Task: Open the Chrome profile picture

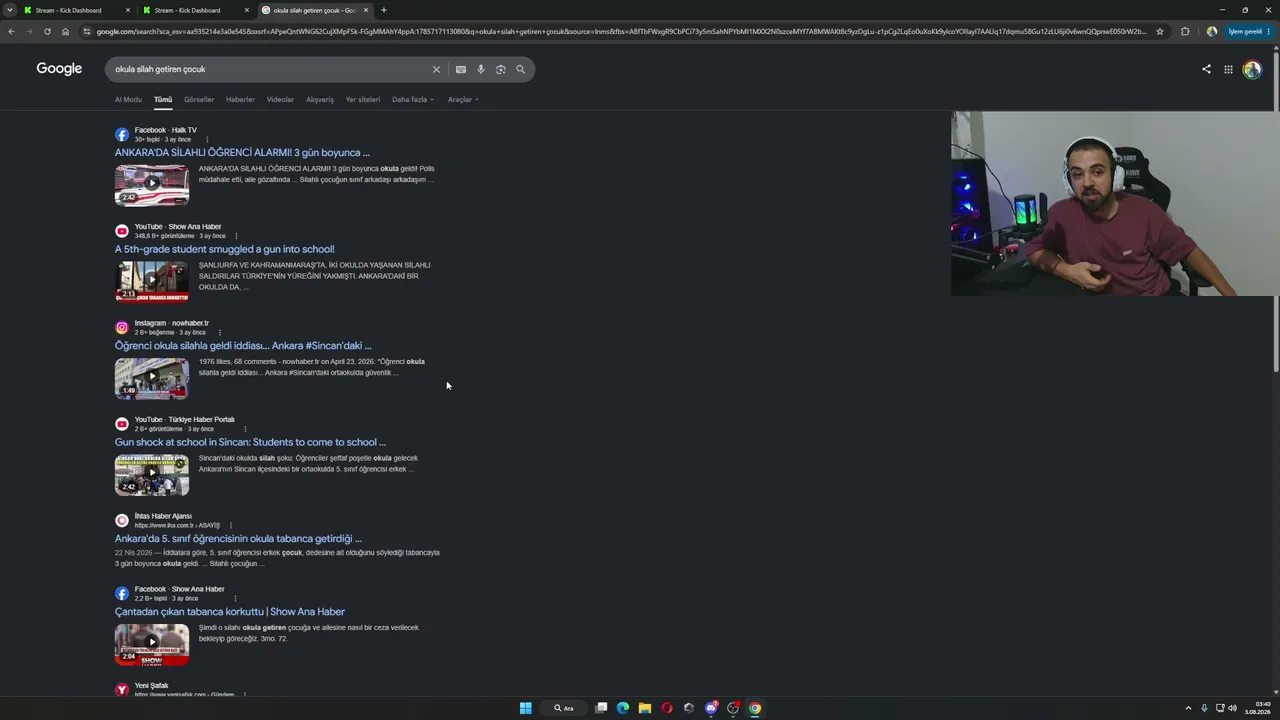Action: pyautogui.click(x=1212, y=31)
